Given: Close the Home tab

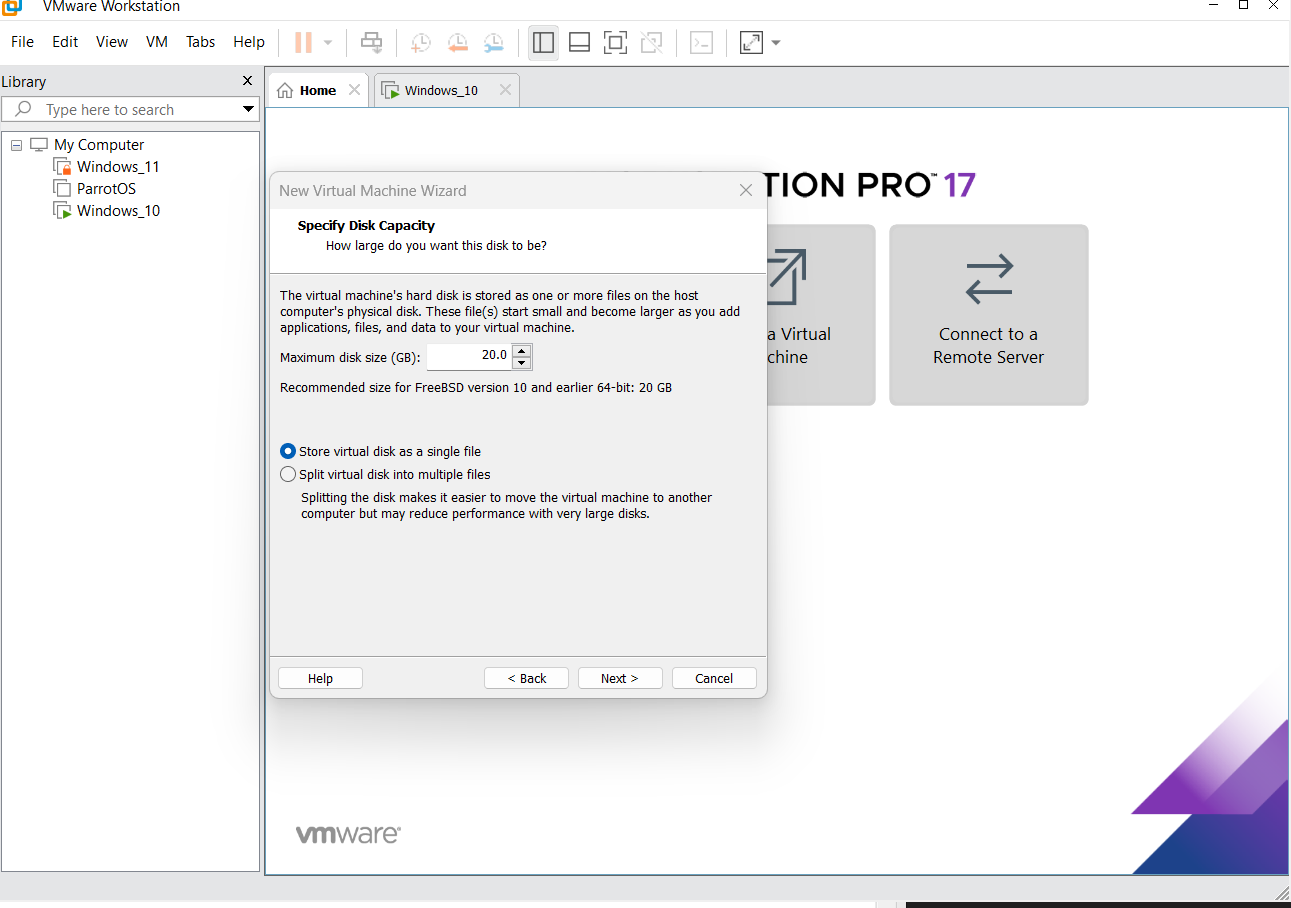Looking at the screenshot, I should point(354,90).
